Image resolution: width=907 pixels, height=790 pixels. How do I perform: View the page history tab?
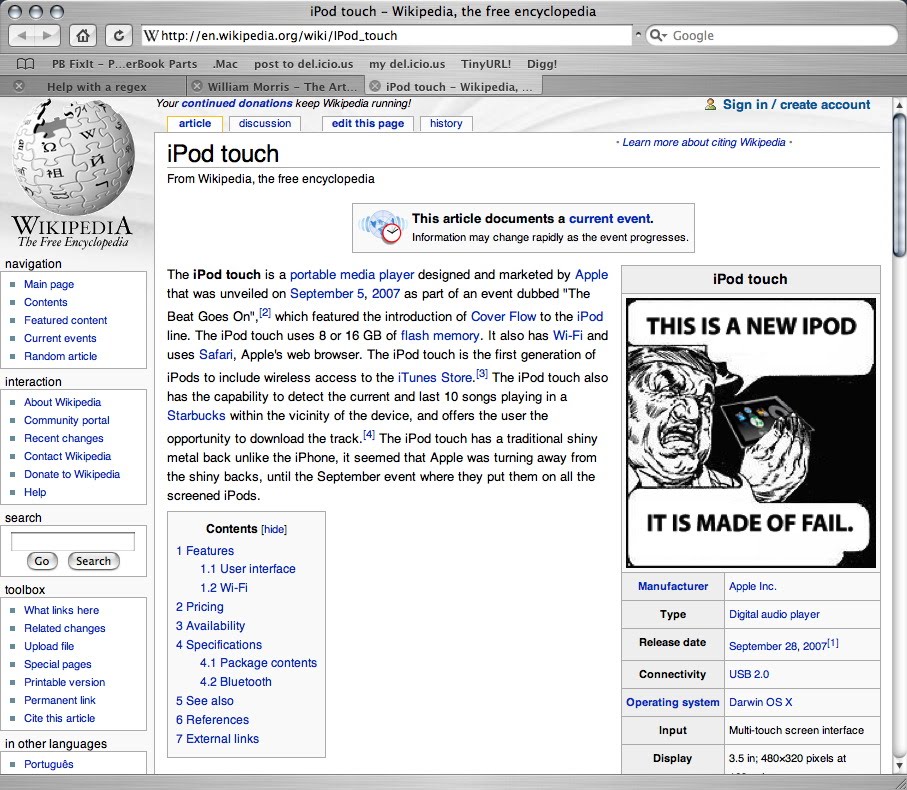pyautogui.click(x=446, y=123)
